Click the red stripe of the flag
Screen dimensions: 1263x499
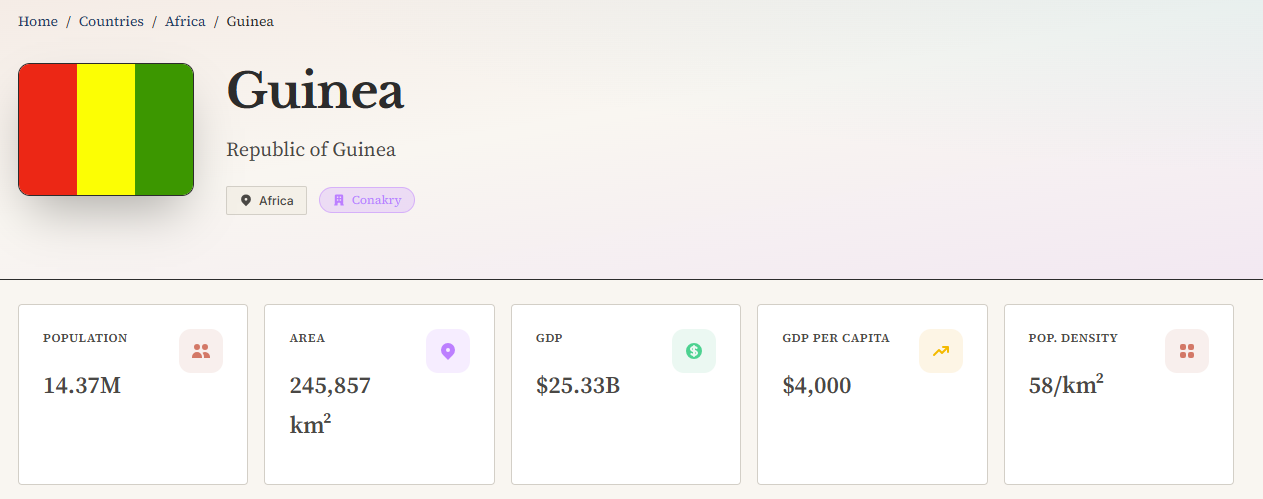pos(48,129)
